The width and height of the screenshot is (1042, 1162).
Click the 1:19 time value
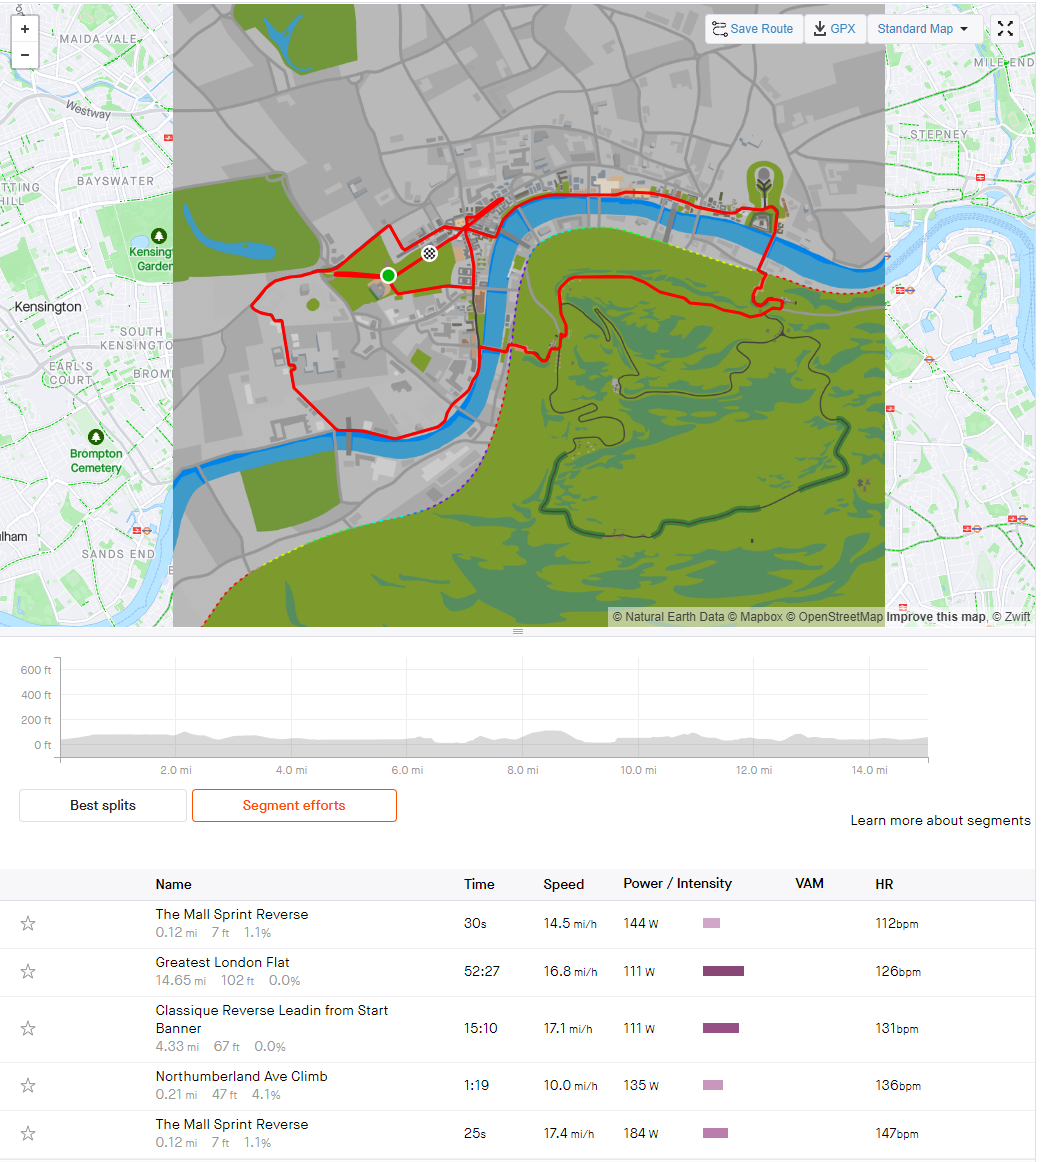coord(477,1086)
